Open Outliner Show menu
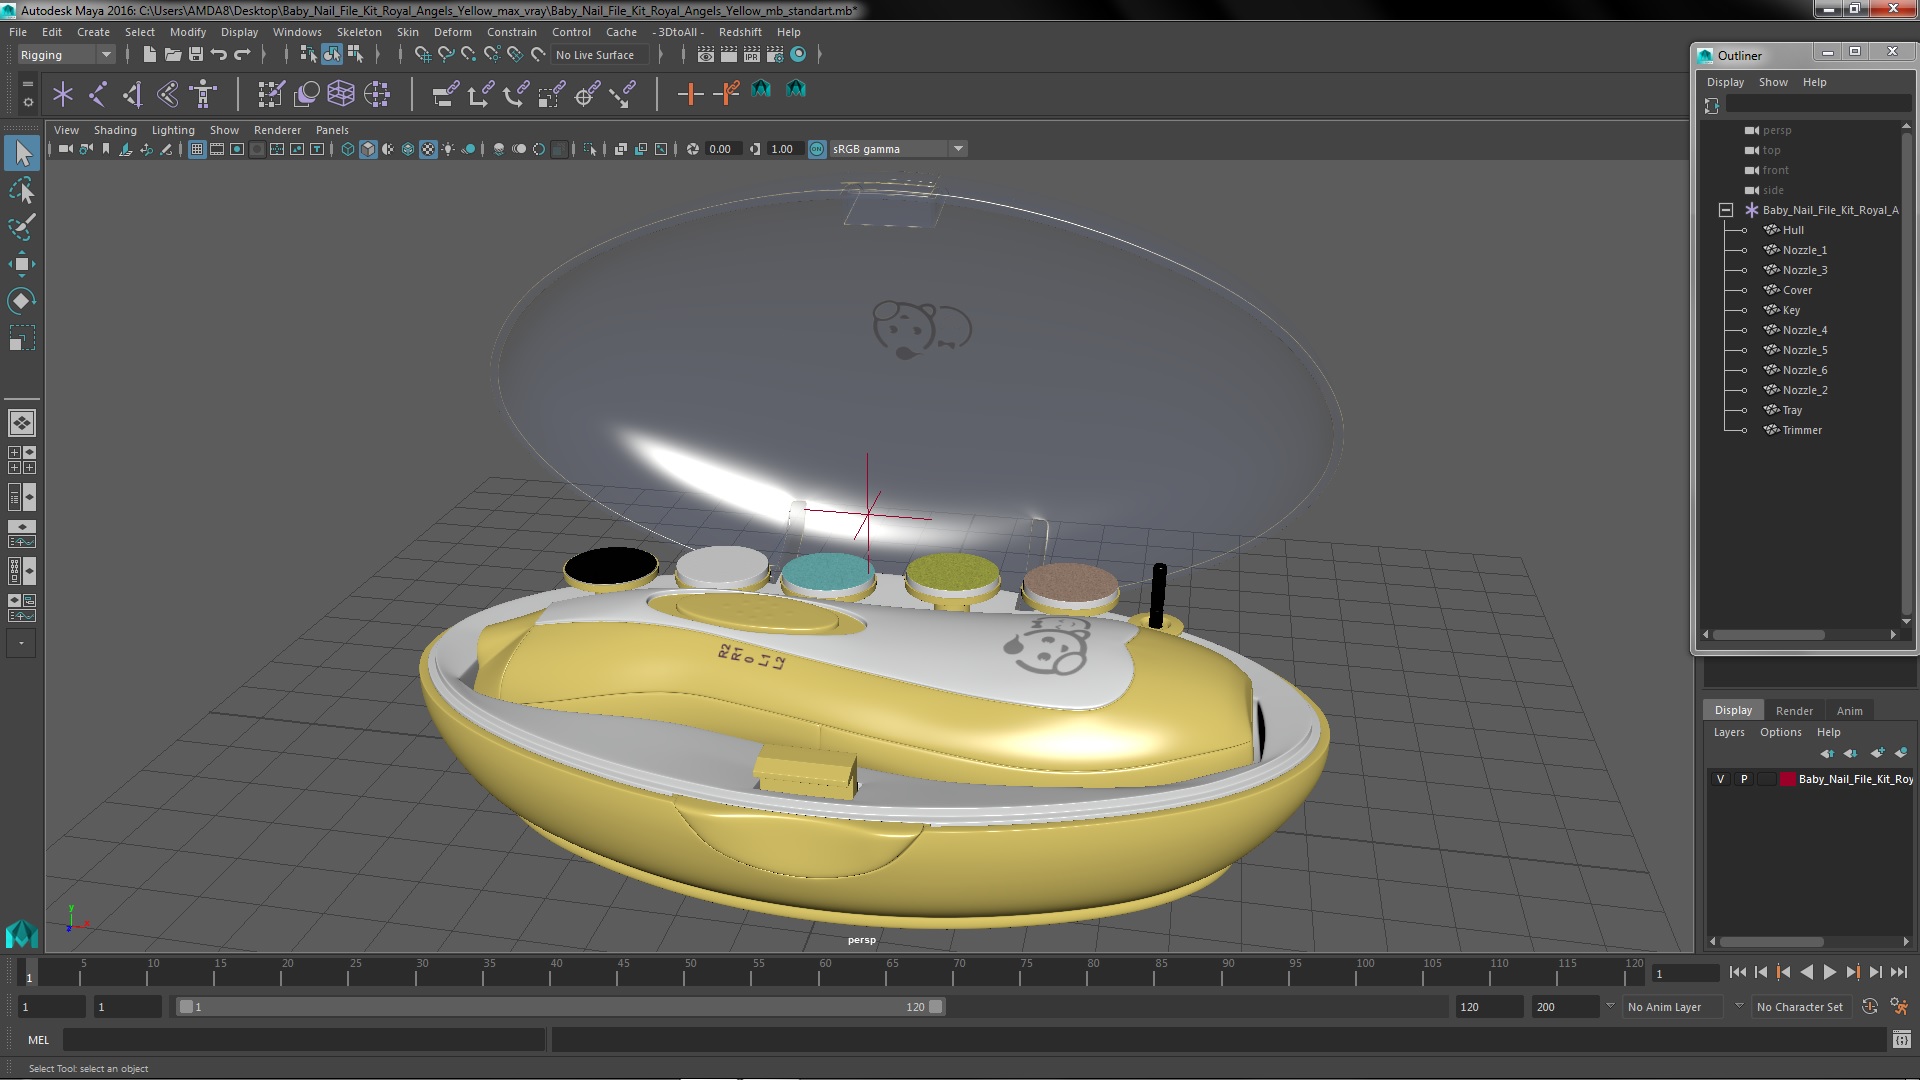This screenshot has height=1080, width=1920. tap(1773, 82)
